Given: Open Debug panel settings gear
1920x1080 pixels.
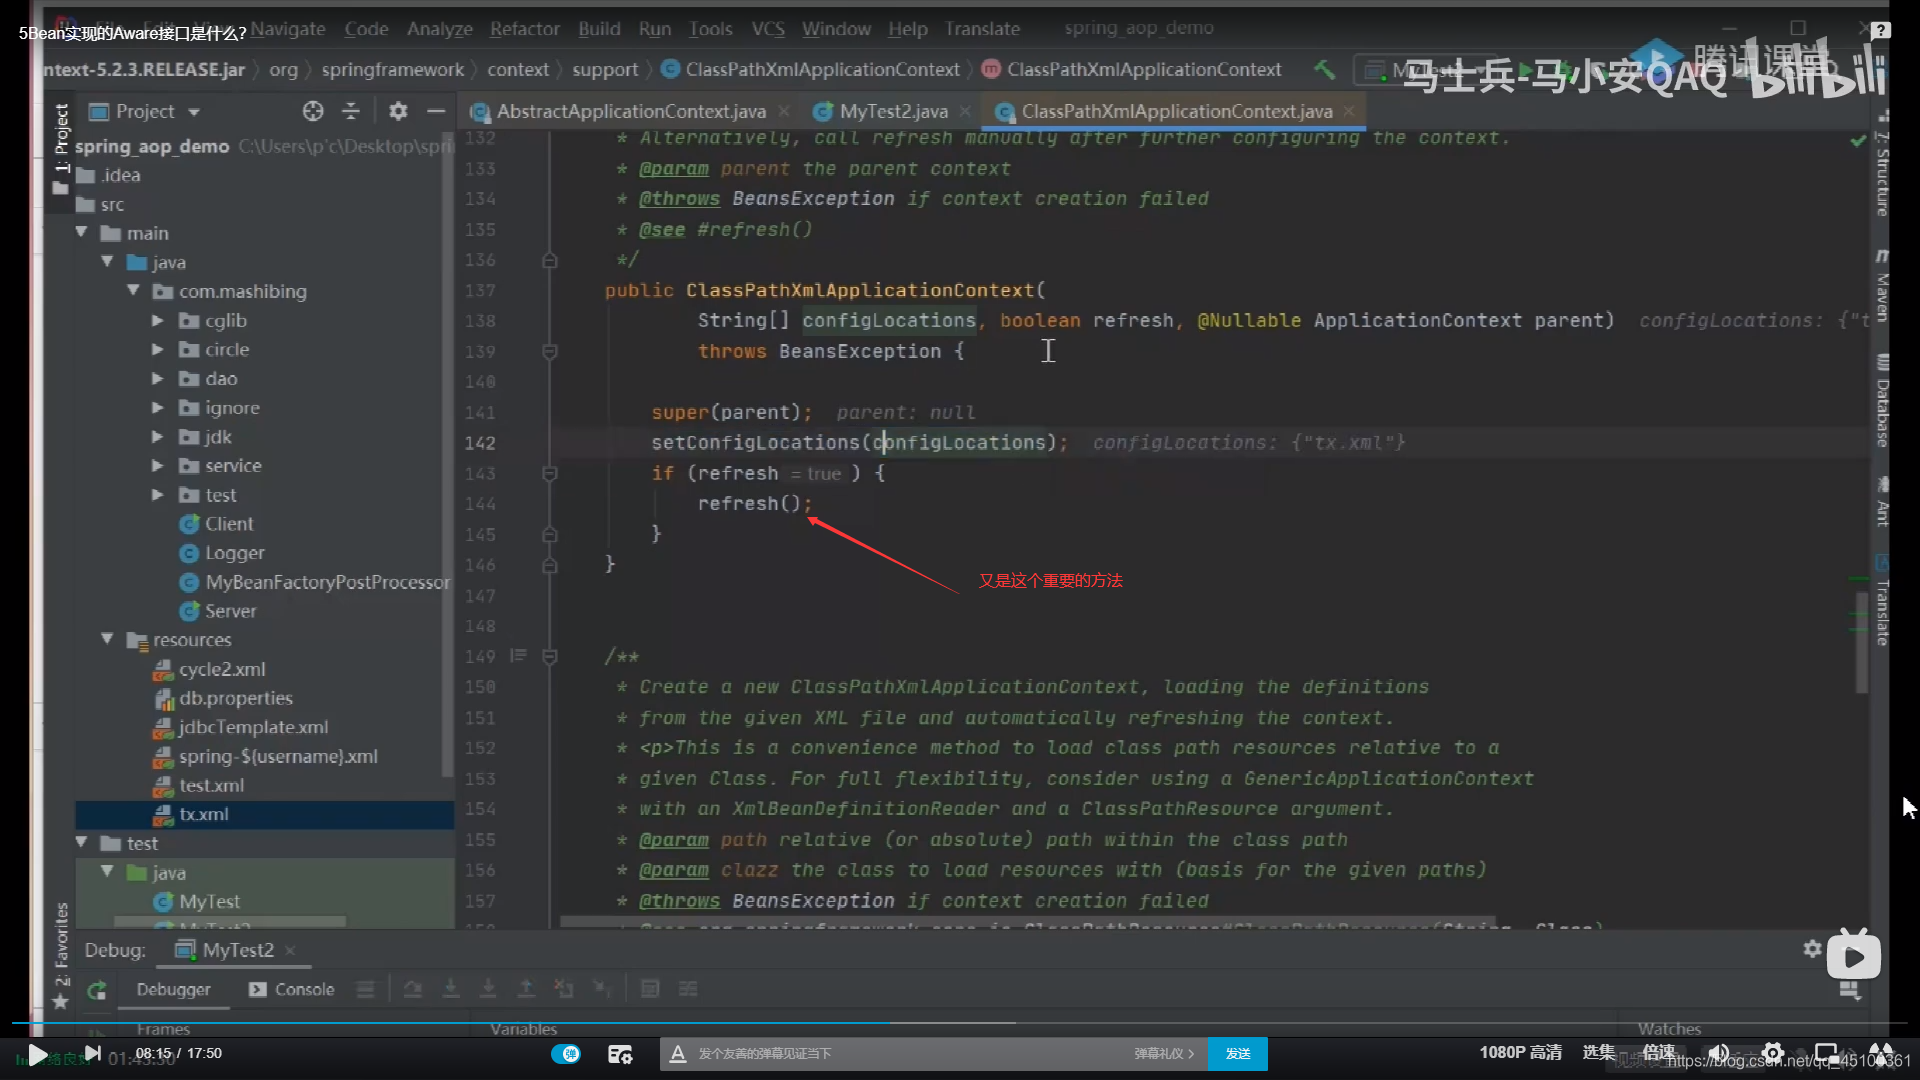Looking at the screenshot, I should pos(1812,949).
